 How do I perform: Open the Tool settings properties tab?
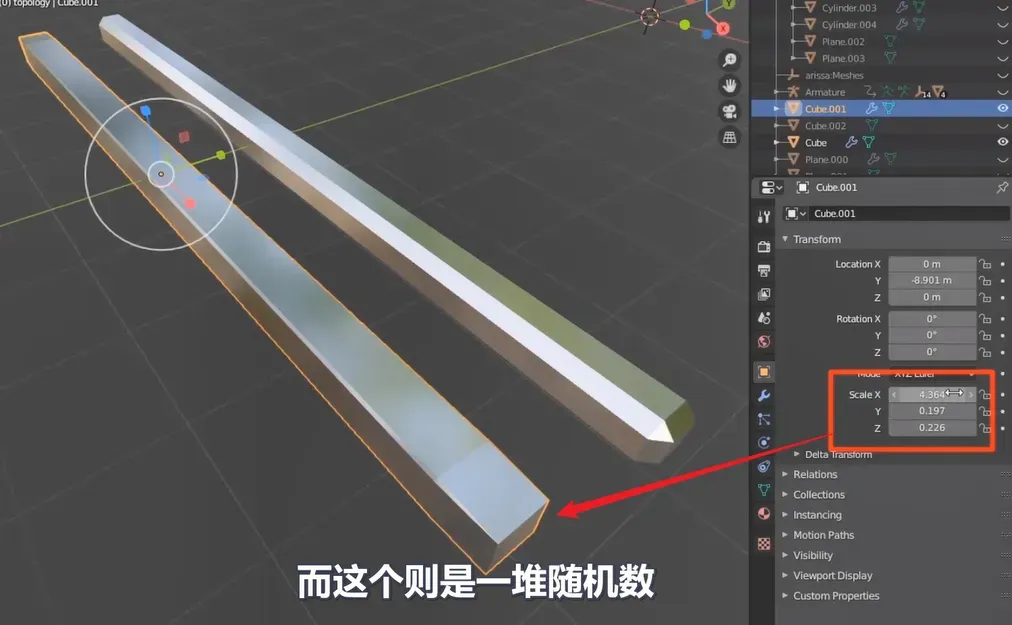[765, 217]
